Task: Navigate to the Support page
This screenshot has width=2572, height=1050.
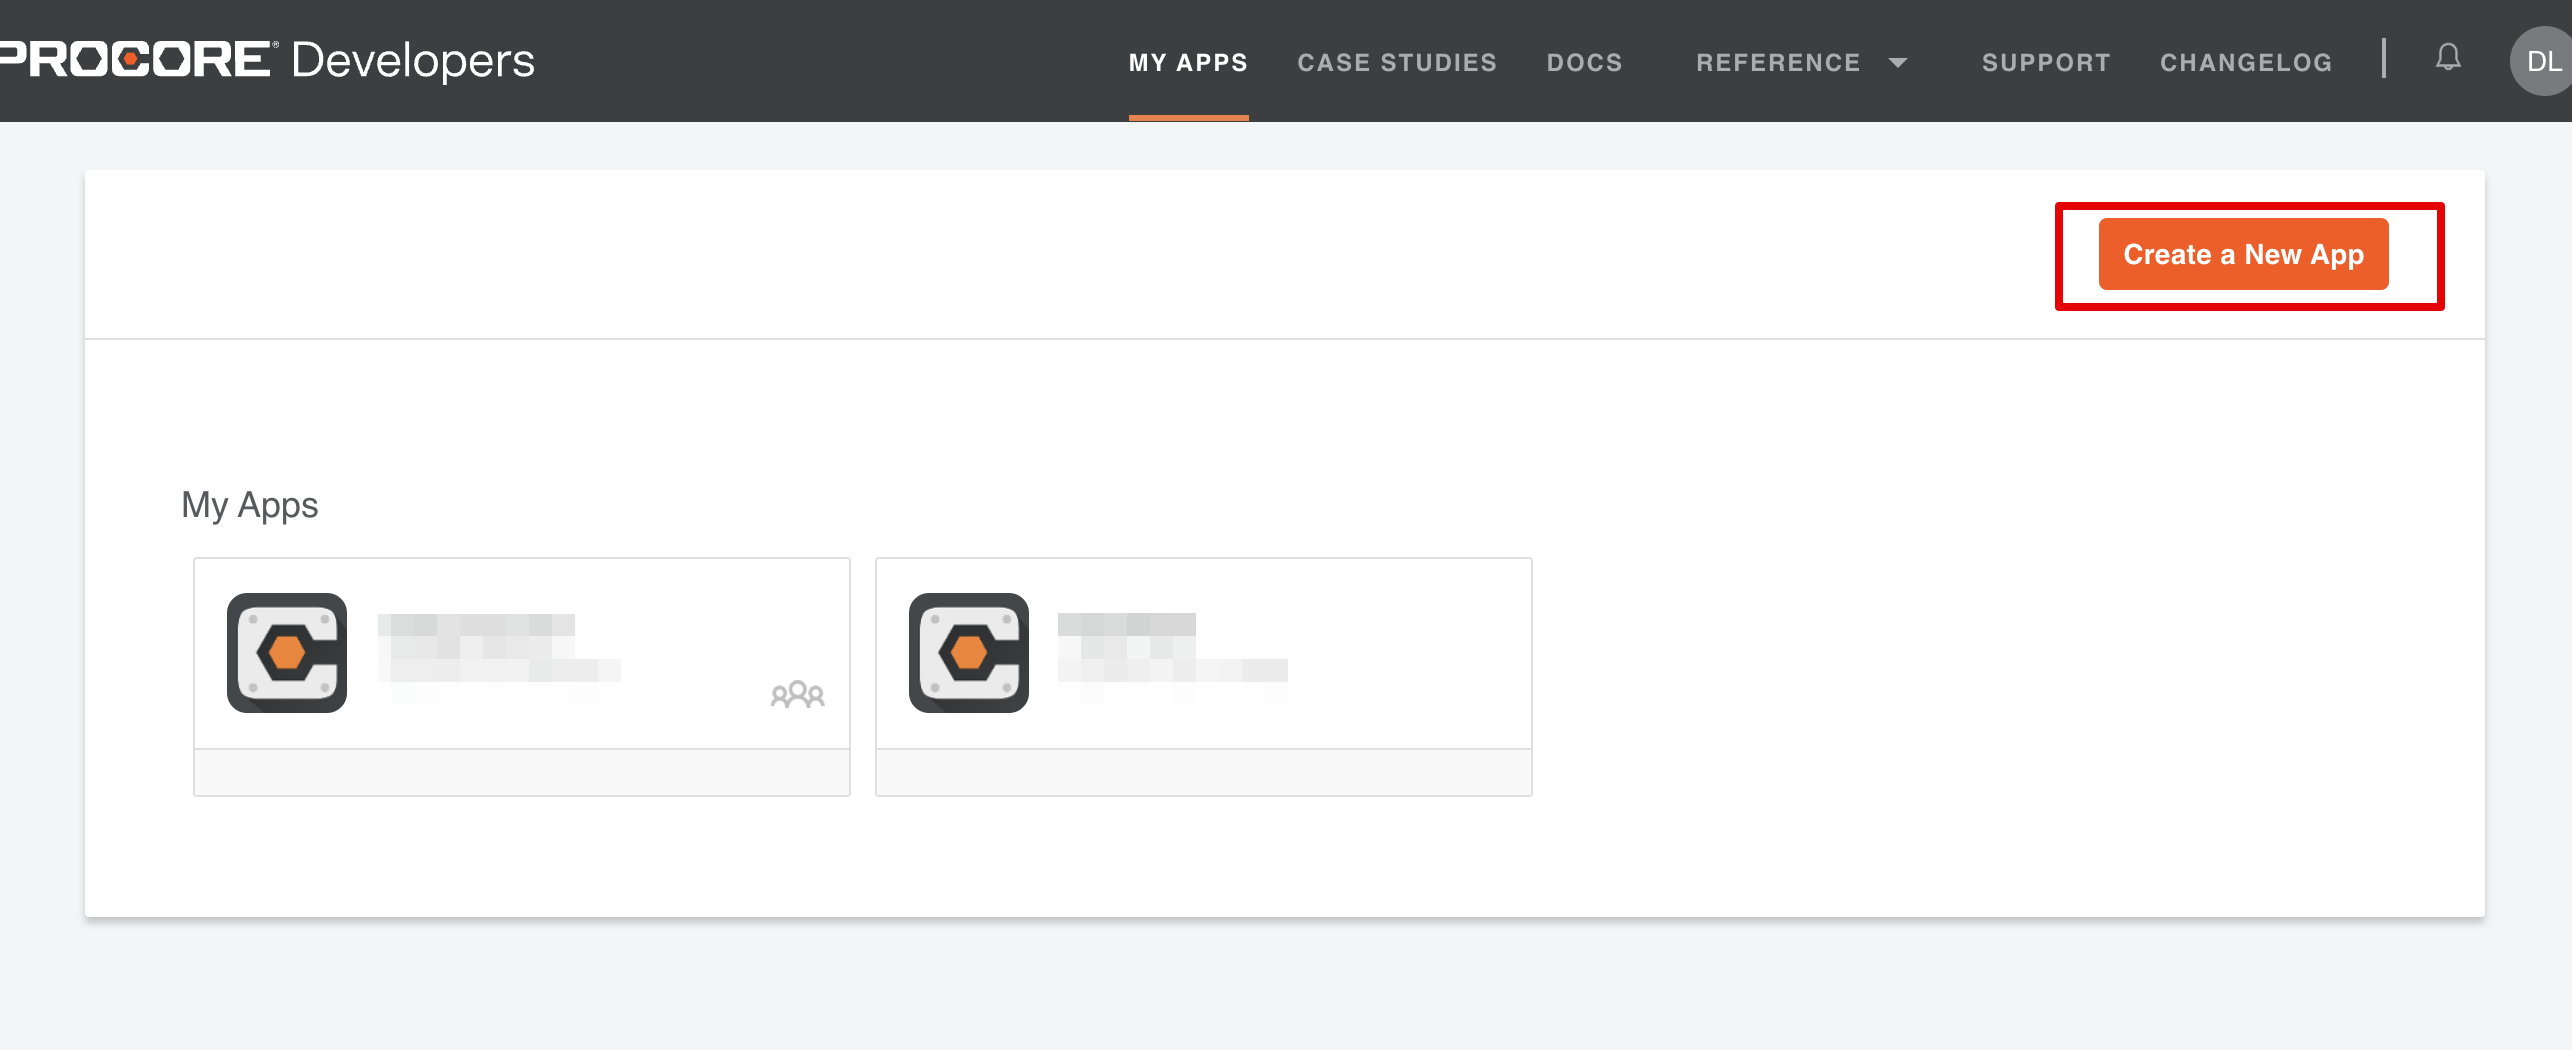Action: click(x=2046, y=63)
